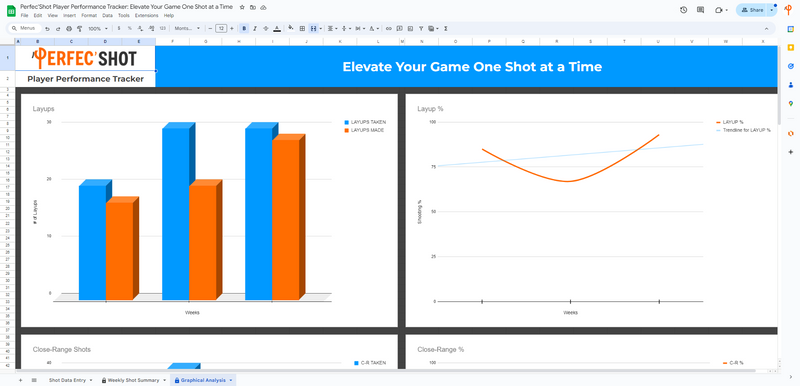
Task: Expand the Graphical Analysis tab menu arrow
Action: pos(231,380)
